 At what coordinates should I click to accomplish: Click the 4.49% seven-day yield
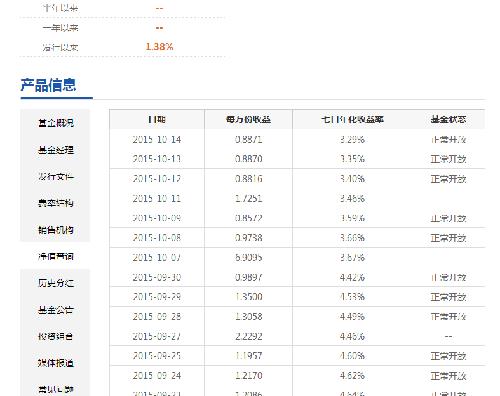(x=352, y=316)
